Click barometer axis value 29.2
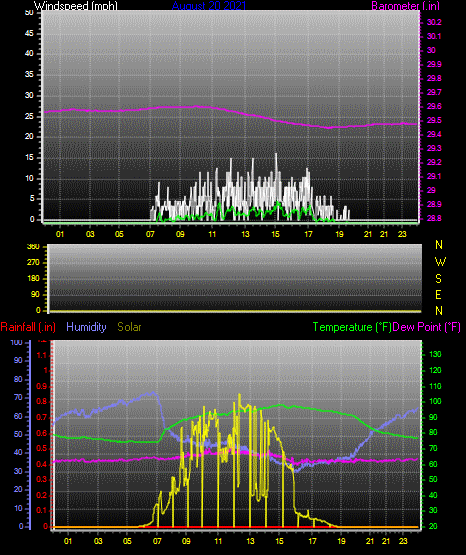 coord(434,162)
